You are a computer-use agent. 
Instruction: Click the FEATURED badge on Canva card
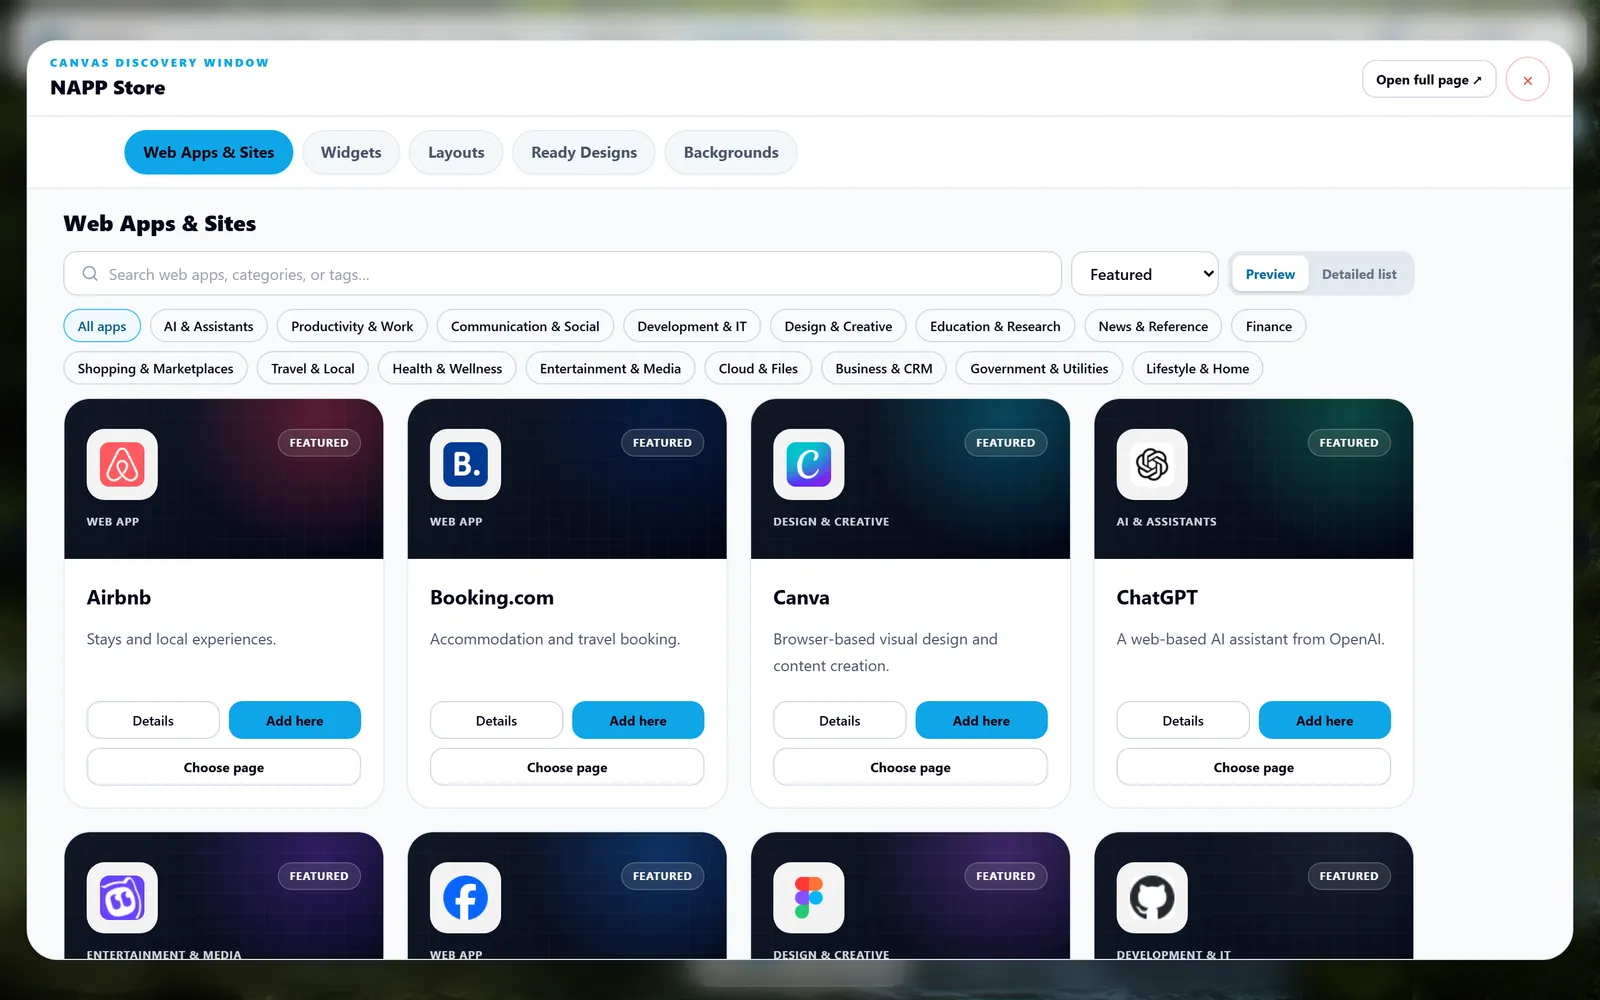[1005, 442]
